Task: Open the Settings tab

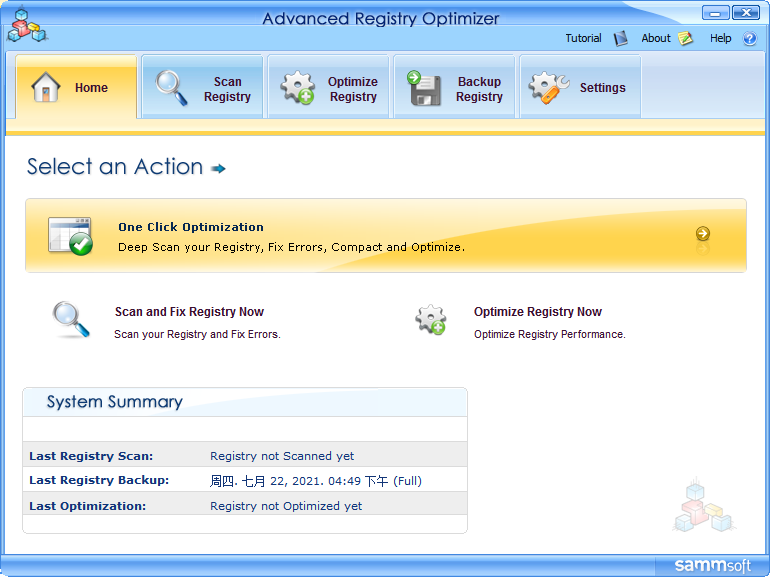Action: (x=580, y=87)
